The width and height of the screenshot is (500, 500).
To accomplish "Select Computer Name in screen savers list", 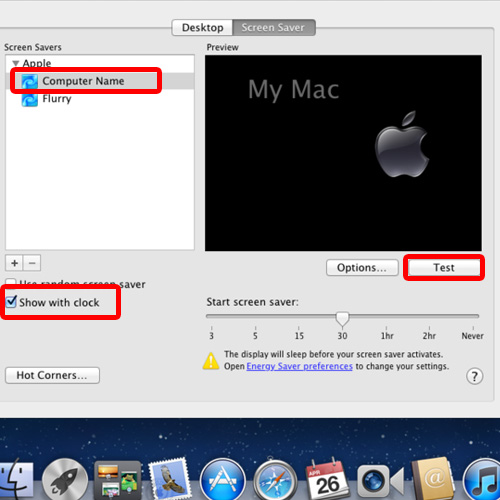I will [100, 81].
